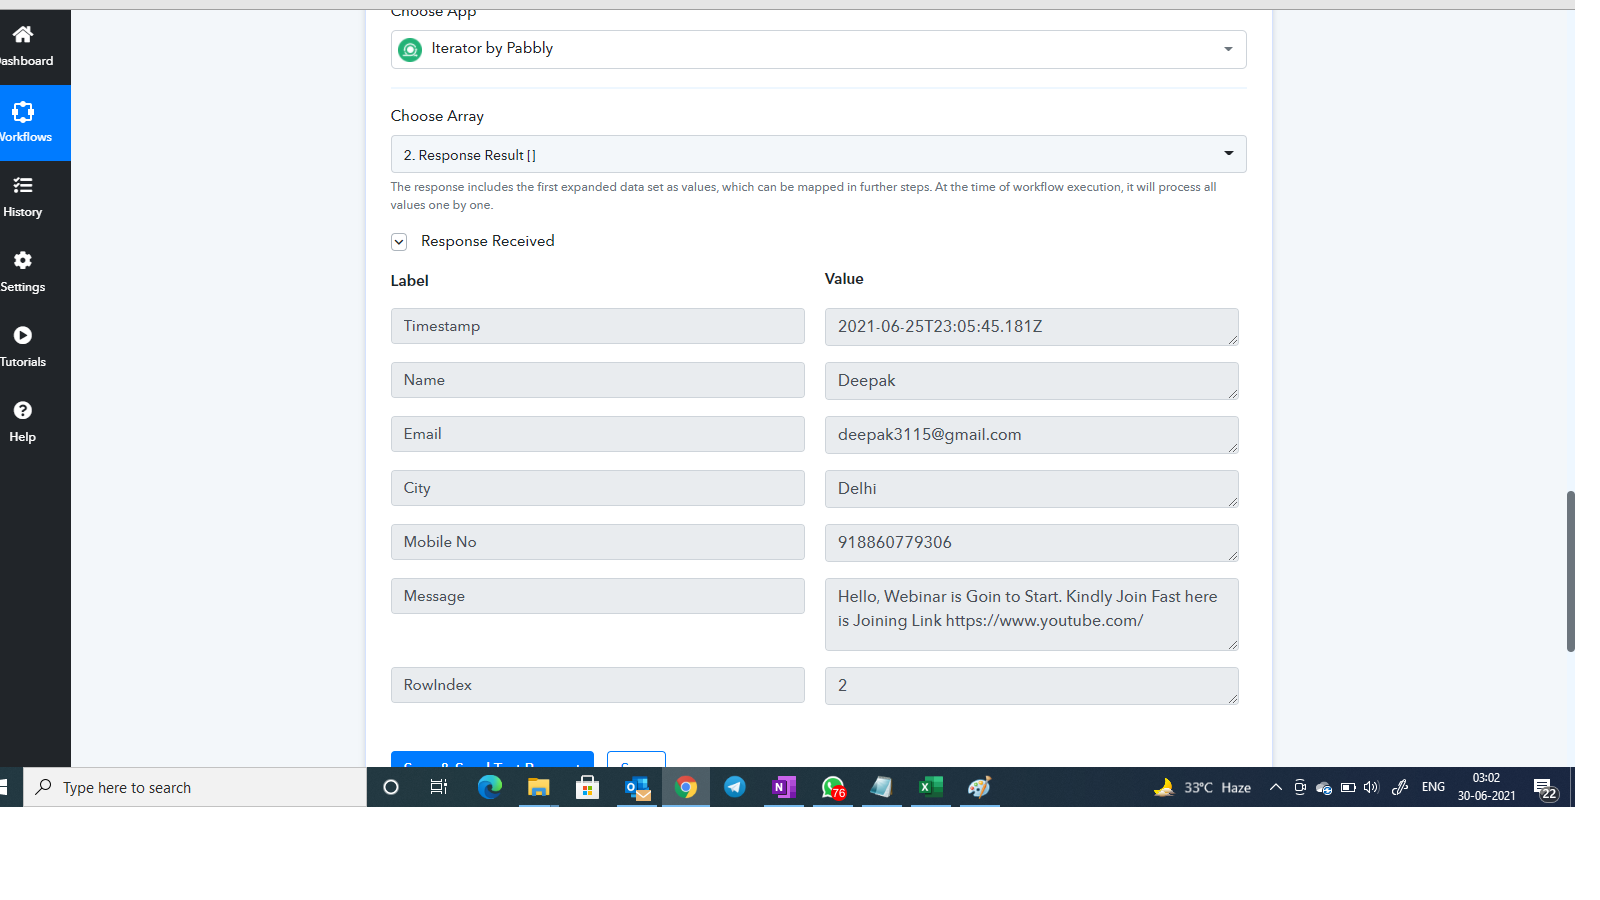Open the Settings gear in sidebar
Viewport: 1600px width, 900px height.
23,260
